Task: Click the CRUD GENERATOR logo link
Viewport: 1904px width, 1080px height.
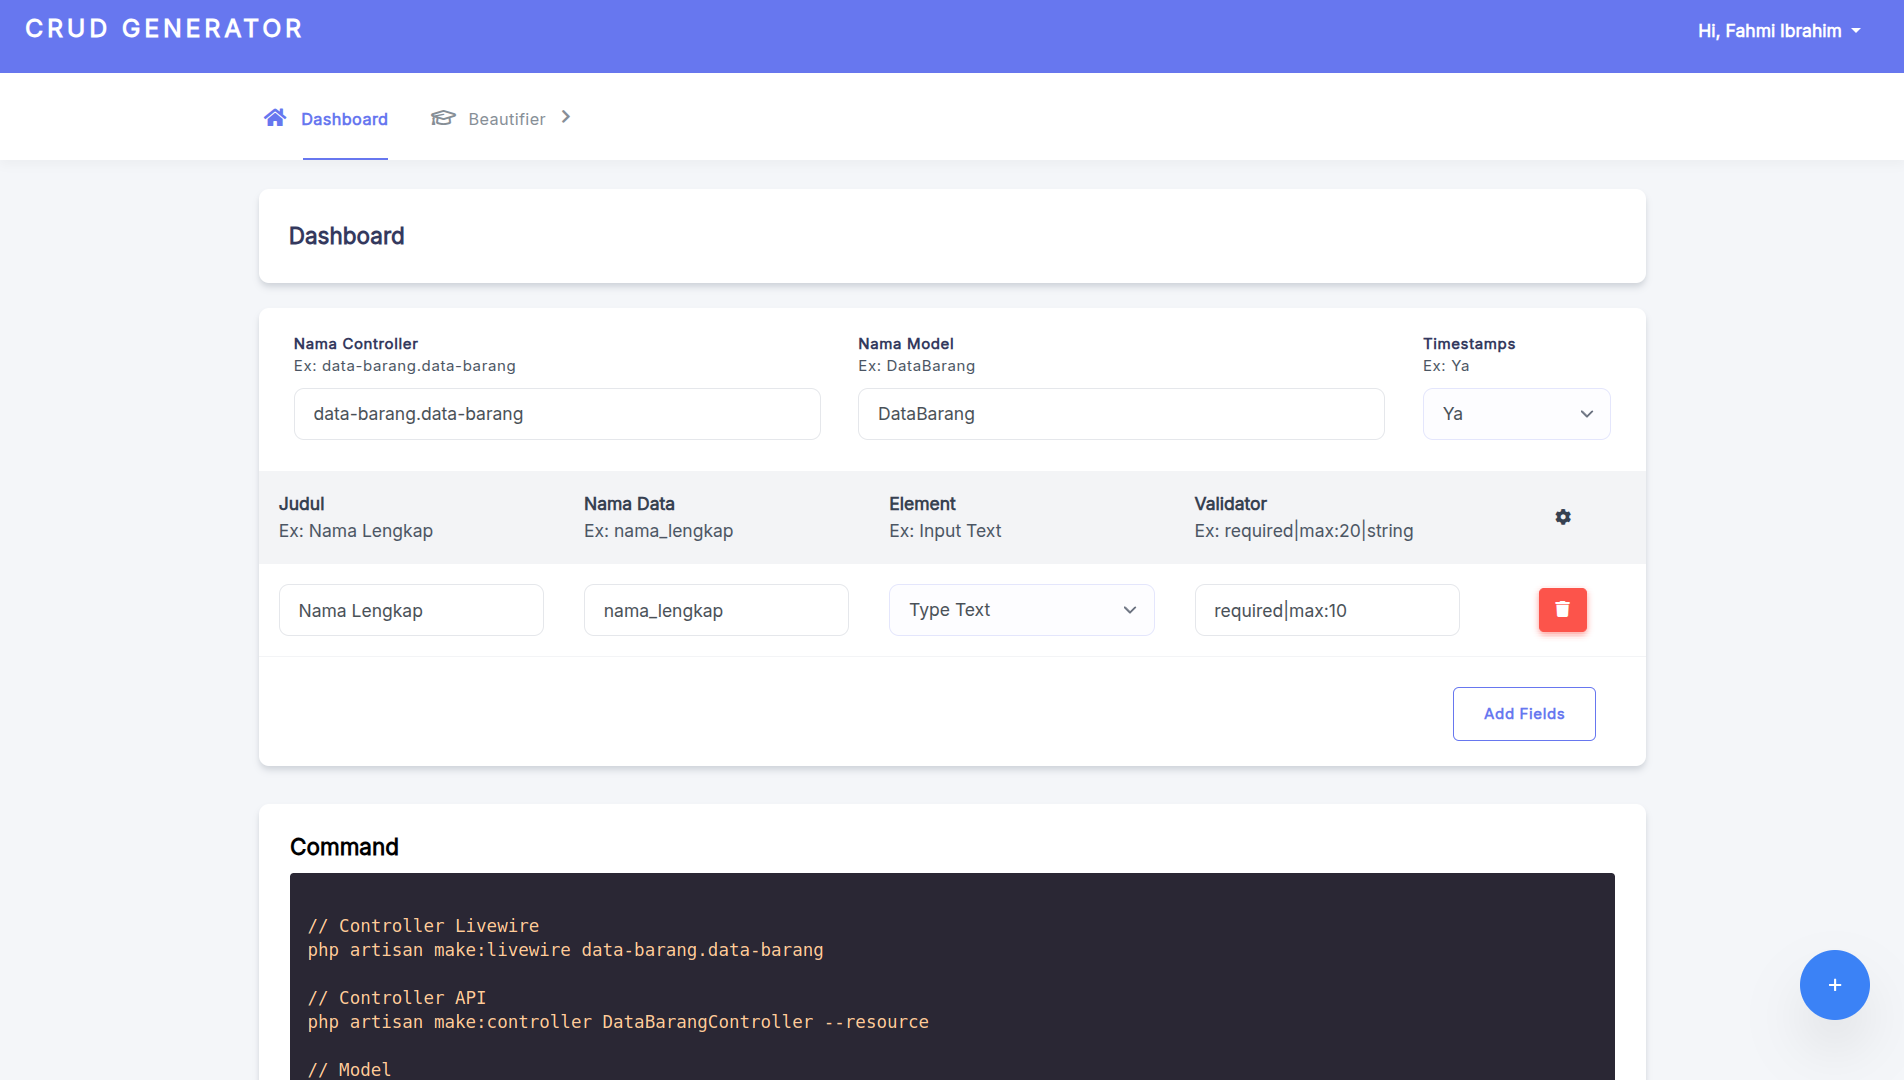Action: pos(164,29)
